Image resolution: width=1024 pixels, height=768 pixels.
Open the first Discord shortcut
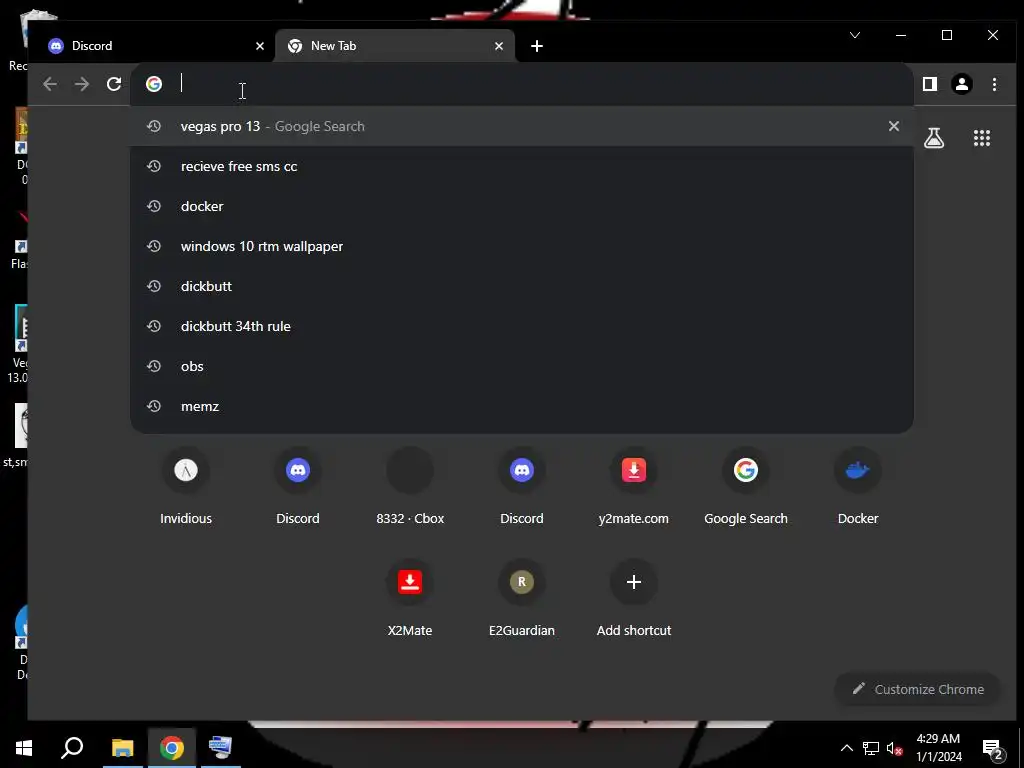pos(298,487)
